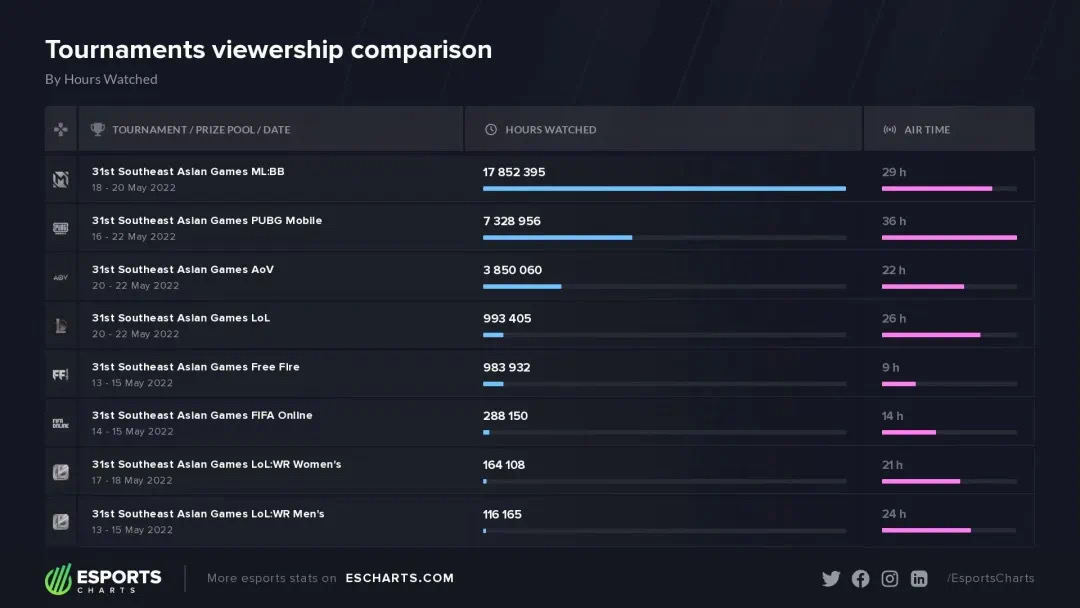The image size is (1080, 608).
Task: Click the League of Legends game icon
Action: [61, 326]
